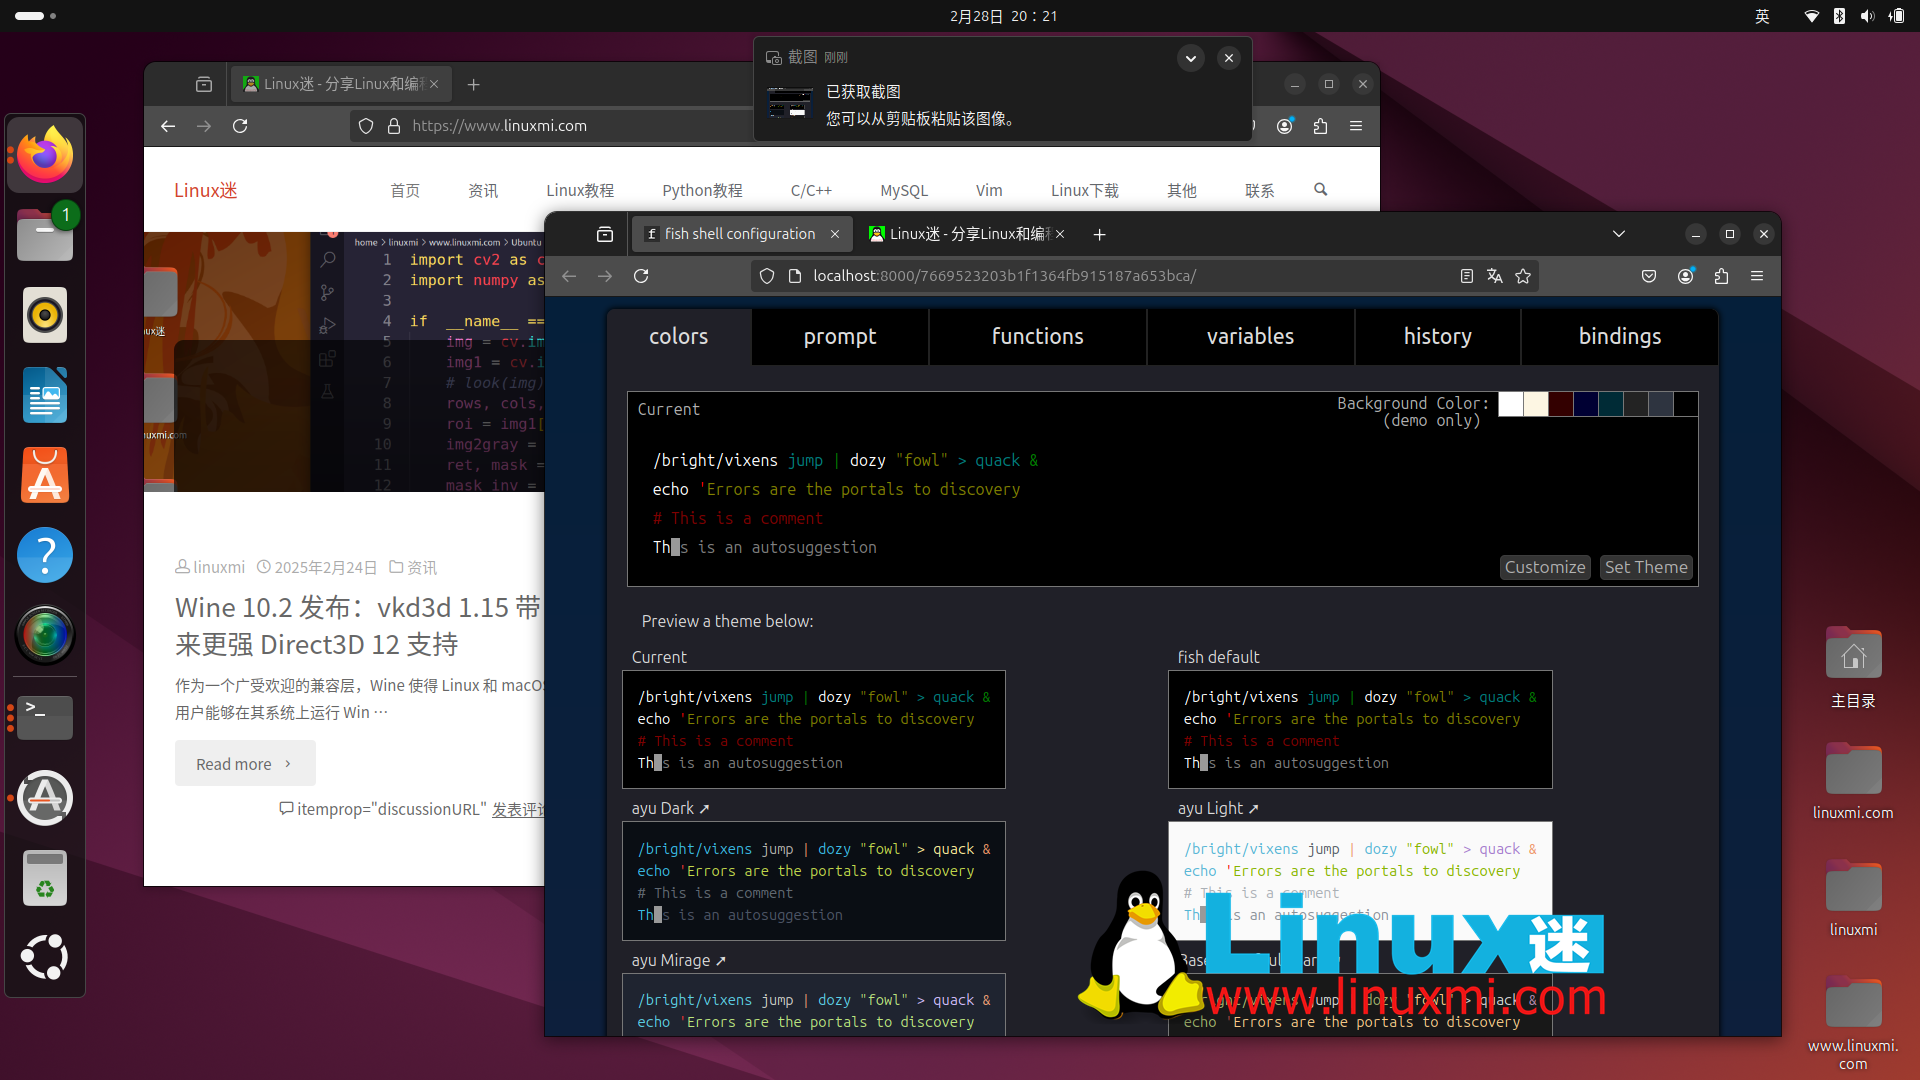Open linuxmi.com folder on desktop
The height and width of the screenshot is (1080, 1920).
point(1853,782)
